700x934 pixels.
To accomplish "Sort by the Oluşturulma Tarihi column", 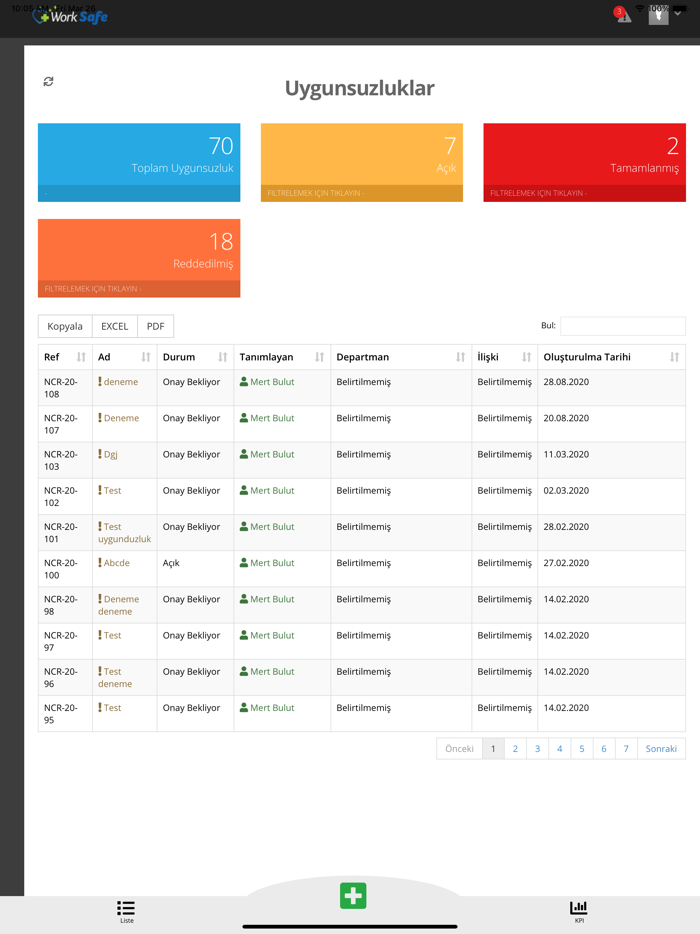I will [x=611, y=357].
